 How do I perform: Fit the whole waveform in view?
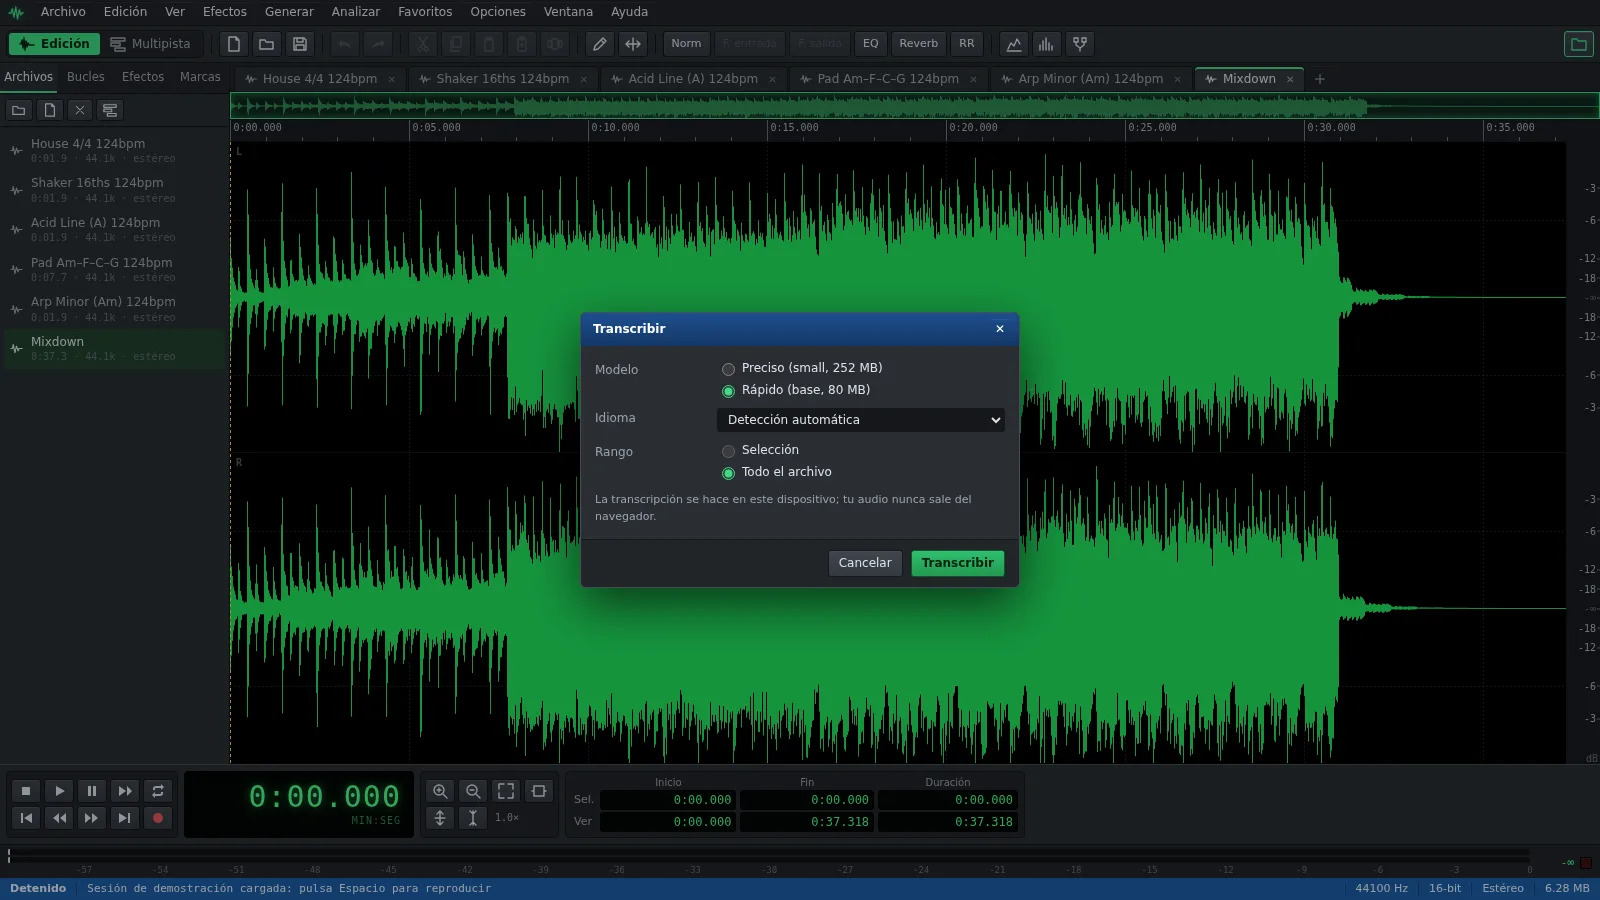pyautogui.click(x=506, y=791)
